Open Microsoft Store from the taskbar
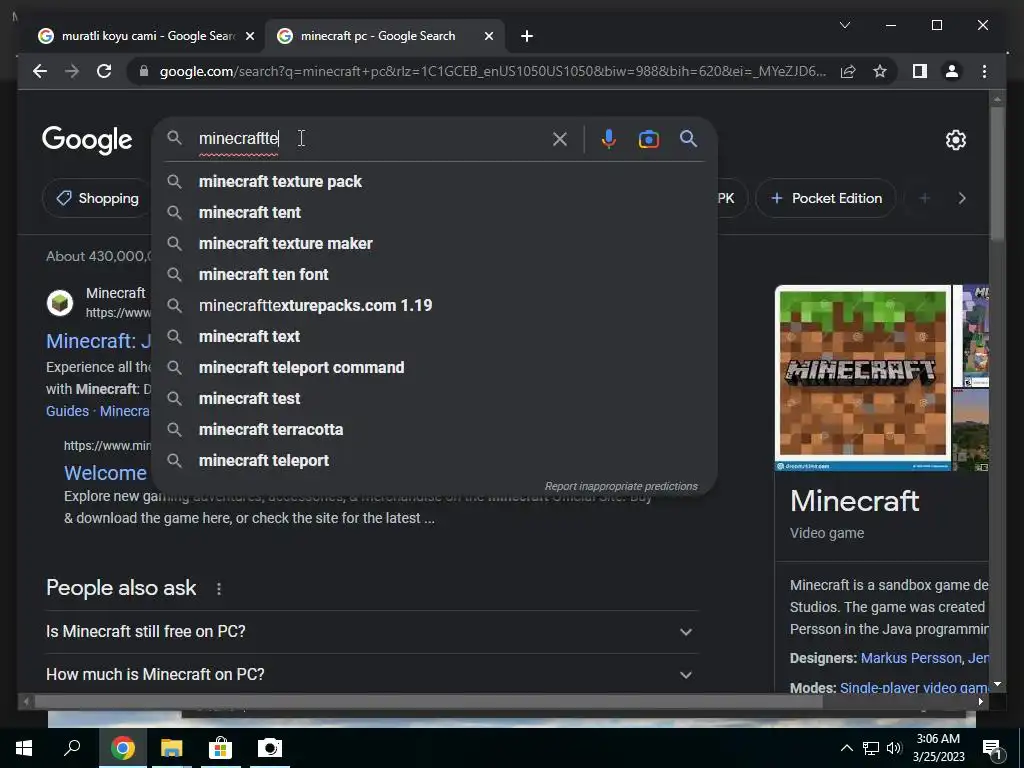The width and height of the screenshot is (1024, 768). (220, 748)
